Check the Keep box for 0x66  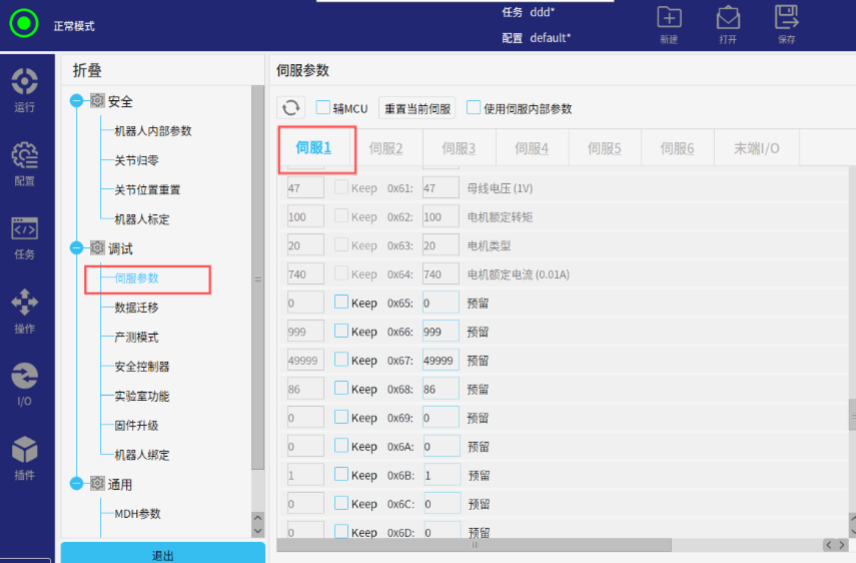(x=341, y=331)
